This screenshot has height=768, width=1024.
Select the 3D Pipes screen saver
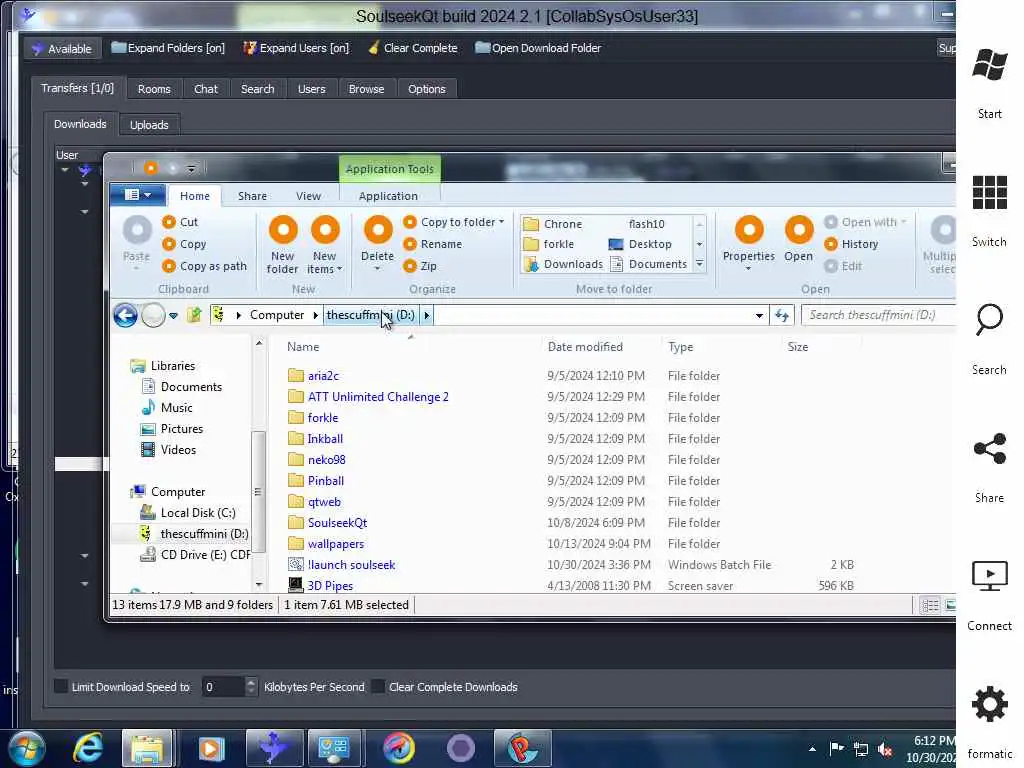click(x=321, y=586)
